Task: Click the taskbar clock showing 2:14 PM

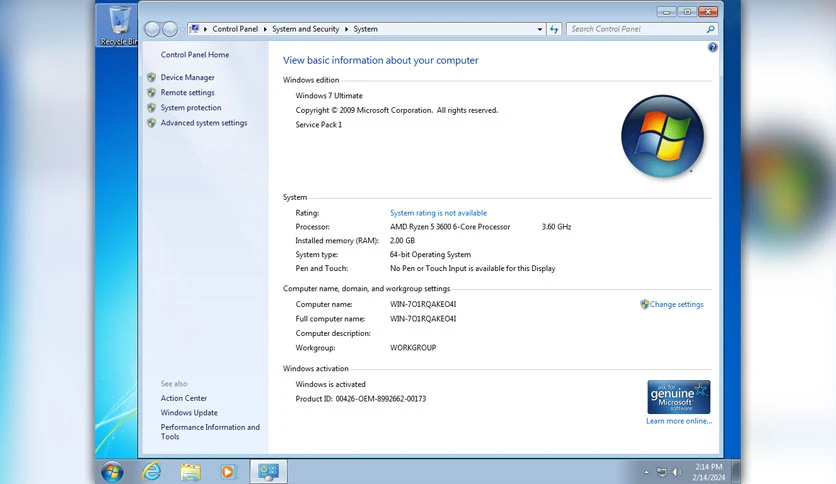Action: [x=709, y=472]
